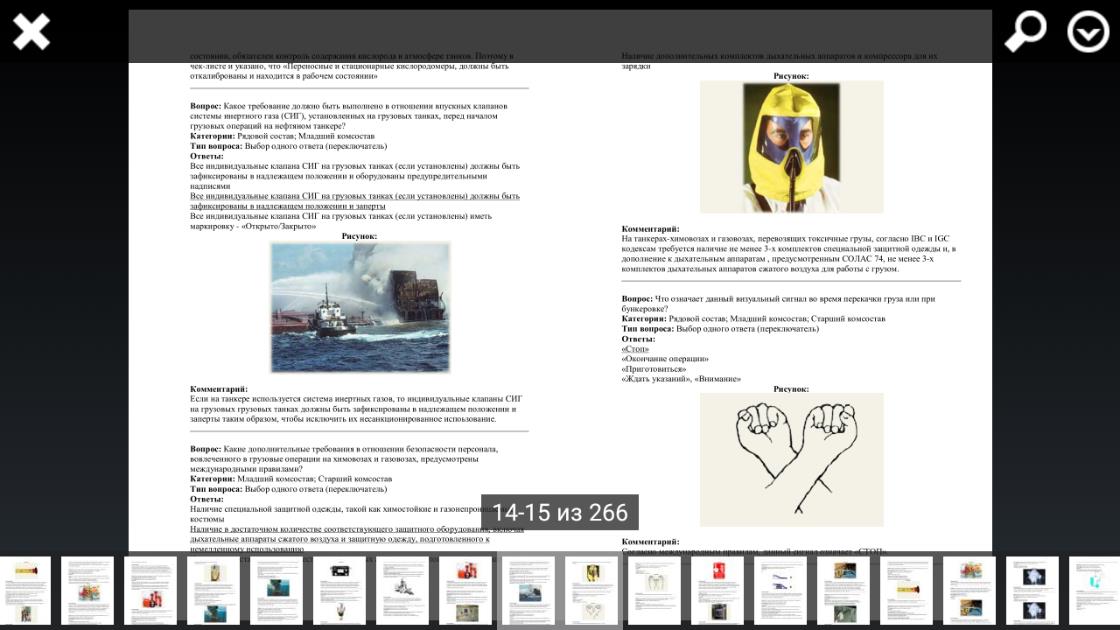Select the highlighted thumbnail with the ship photo

tap(528, 591)
